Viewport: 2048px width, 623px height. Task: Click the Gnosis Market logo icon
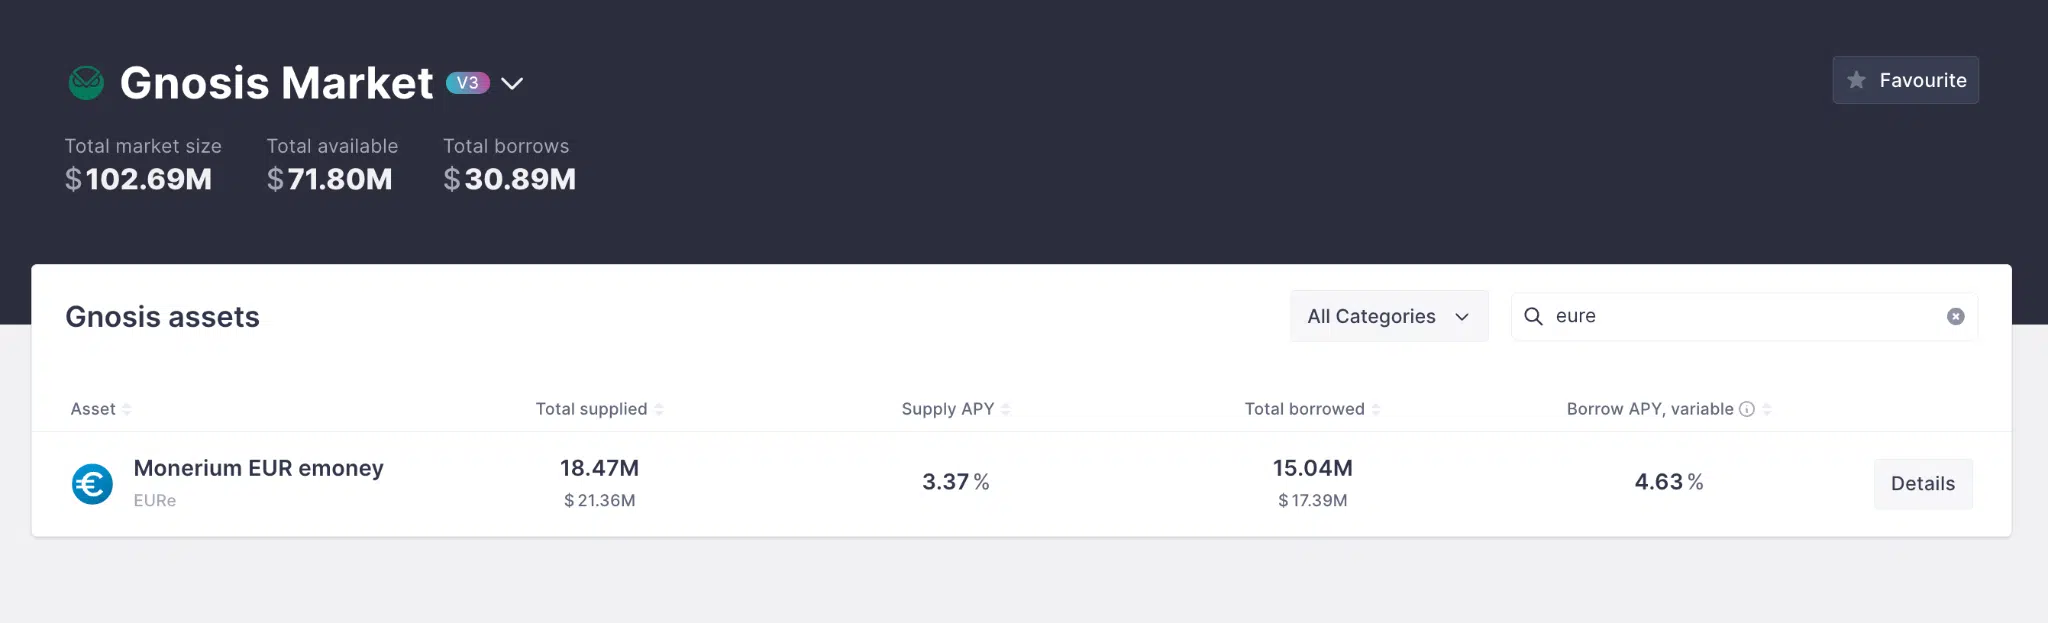[86, 83]
